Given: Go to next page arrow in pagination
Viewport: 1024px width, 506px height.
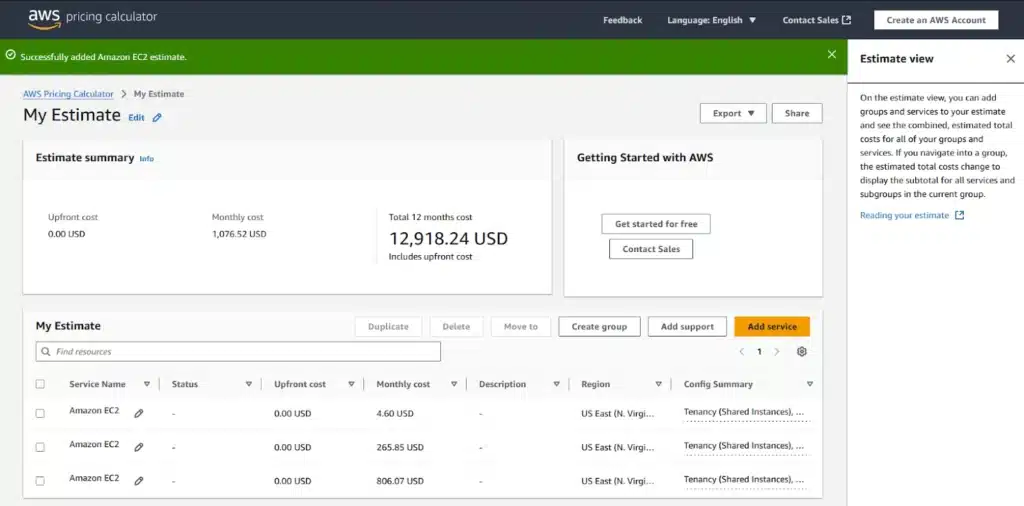Looking at the screenshot, I should coord(776,351).
